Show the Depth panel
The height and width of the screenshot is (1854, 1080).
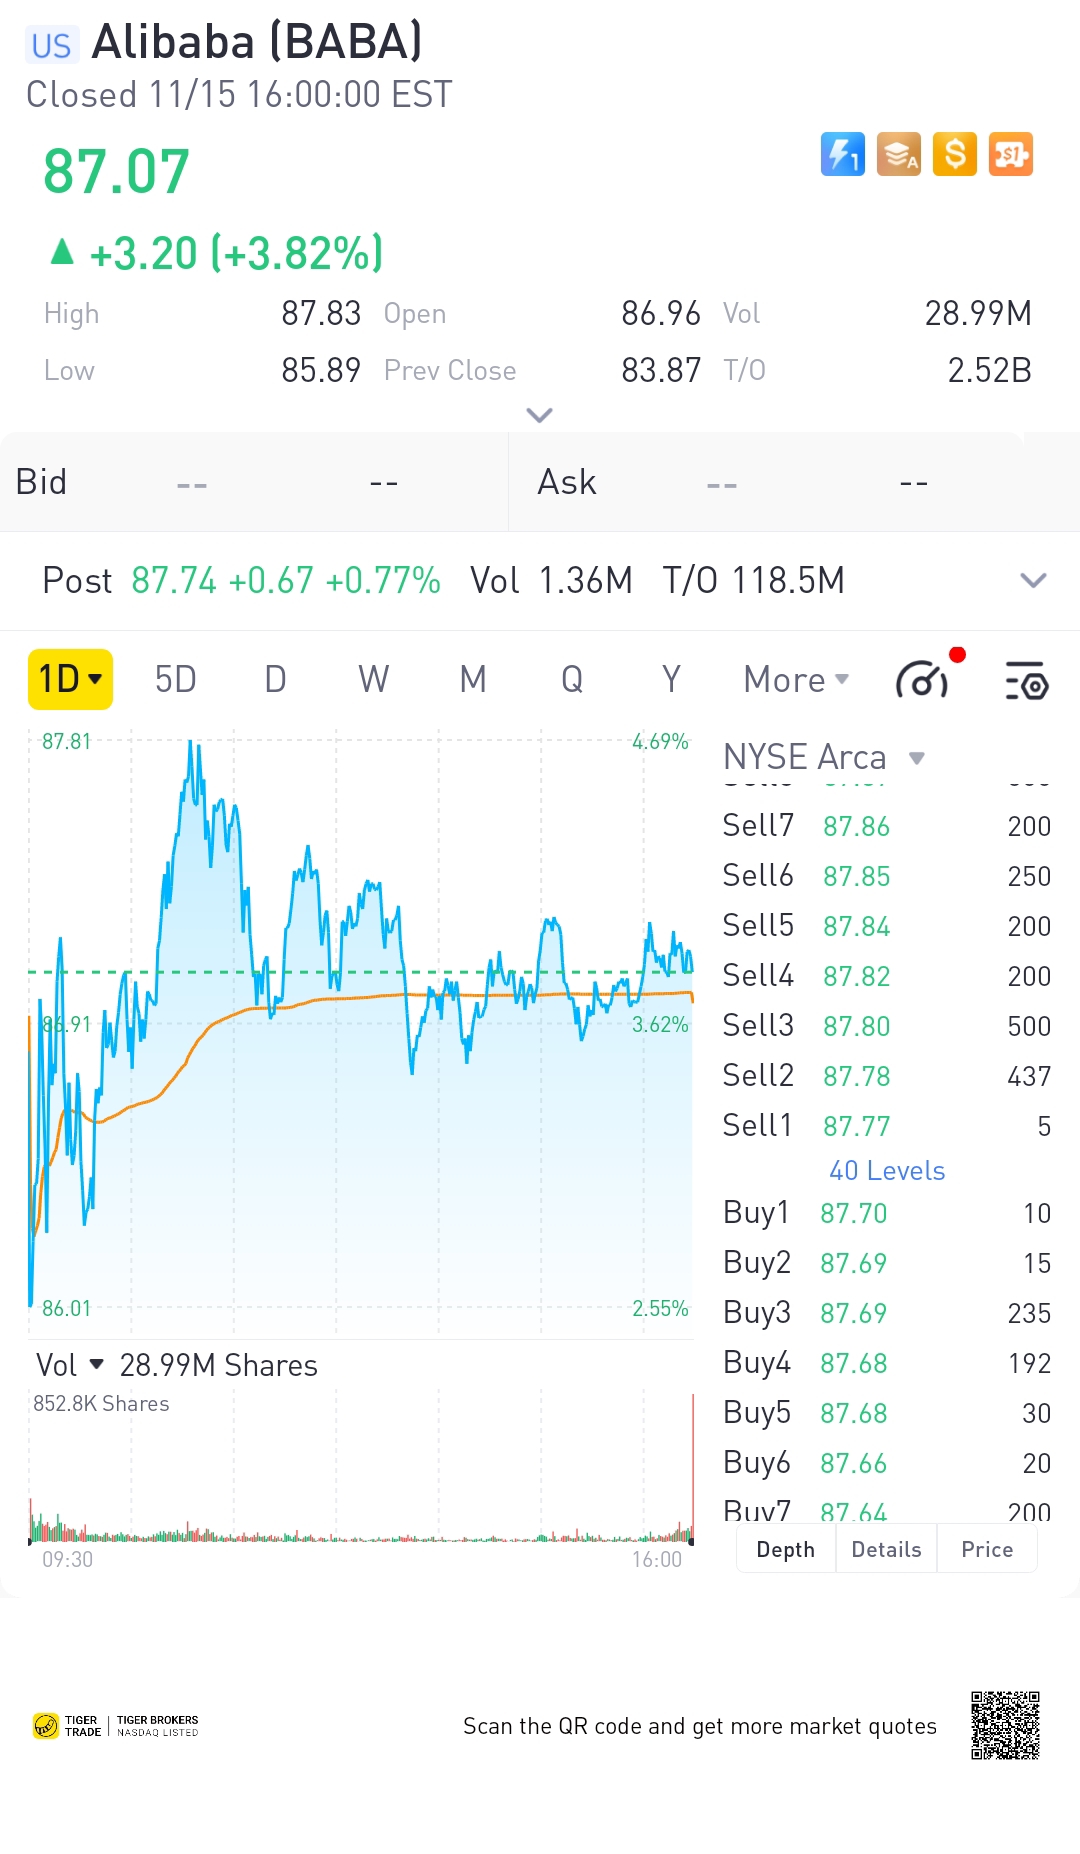786,1549
